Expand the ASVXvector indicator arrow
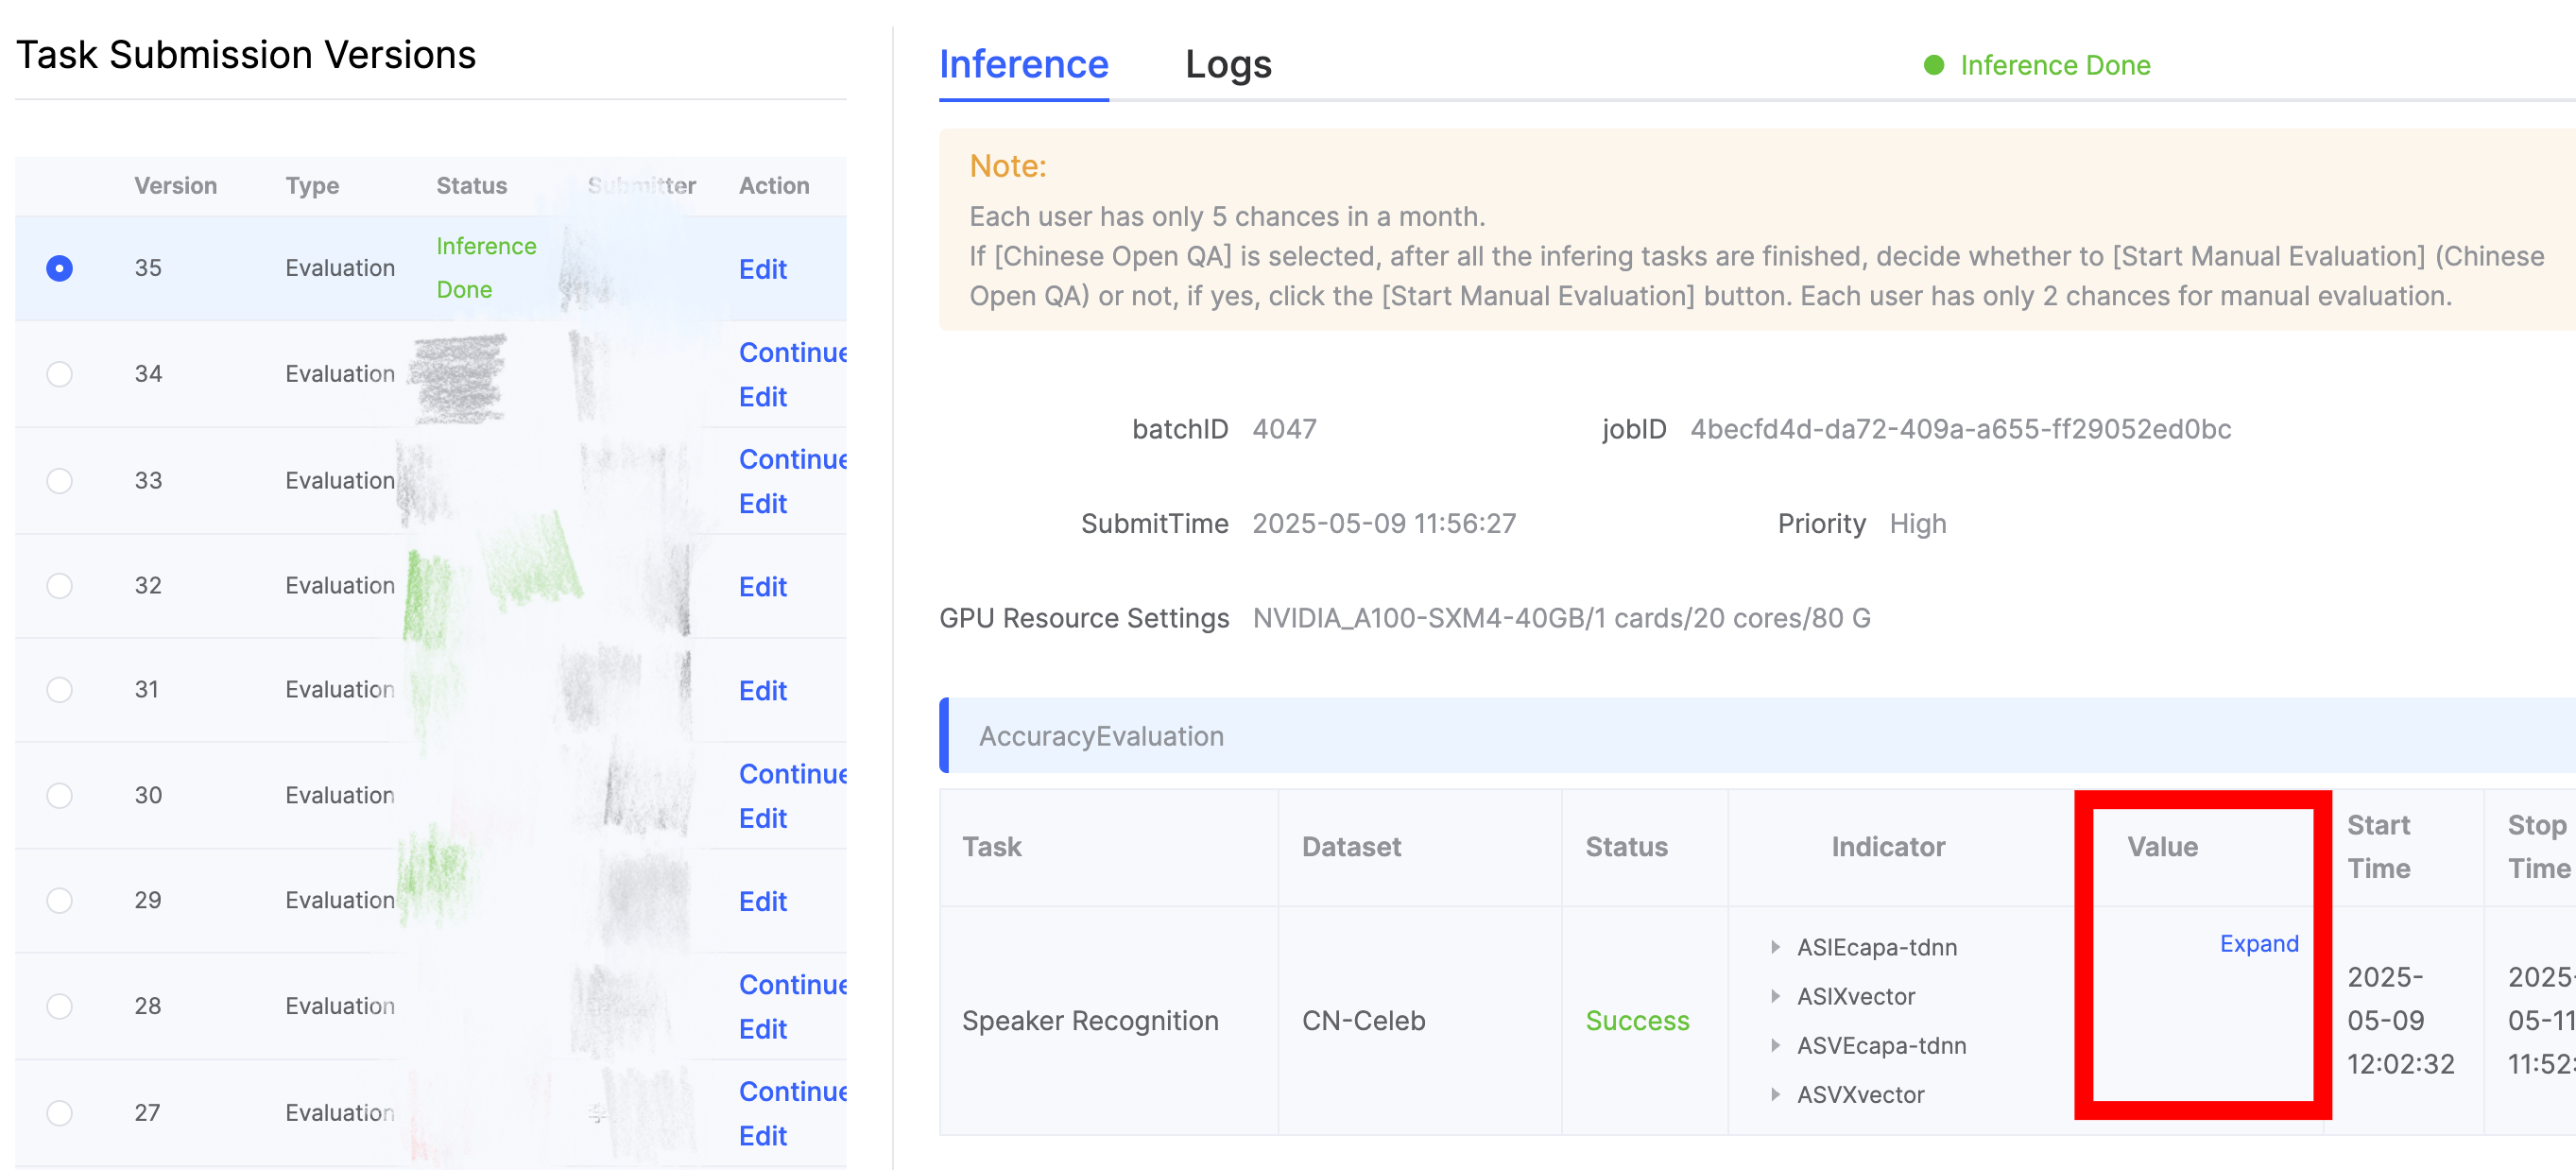This screenshot has width=2576, height=1170. [1775, 1093]
